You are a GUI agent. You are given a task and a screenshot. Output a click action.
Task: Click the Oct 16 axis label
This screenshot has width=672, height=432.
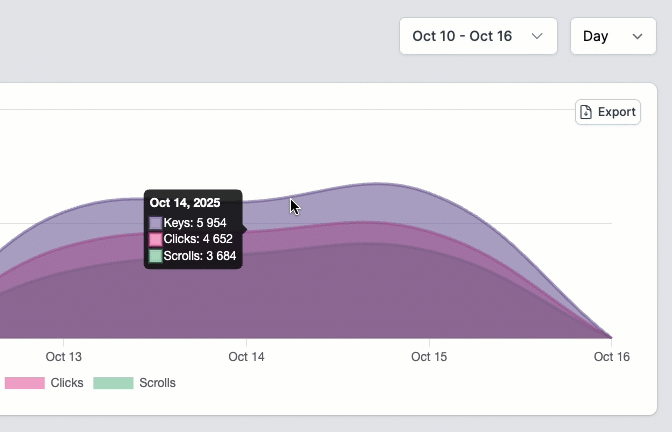coord(610,356)
